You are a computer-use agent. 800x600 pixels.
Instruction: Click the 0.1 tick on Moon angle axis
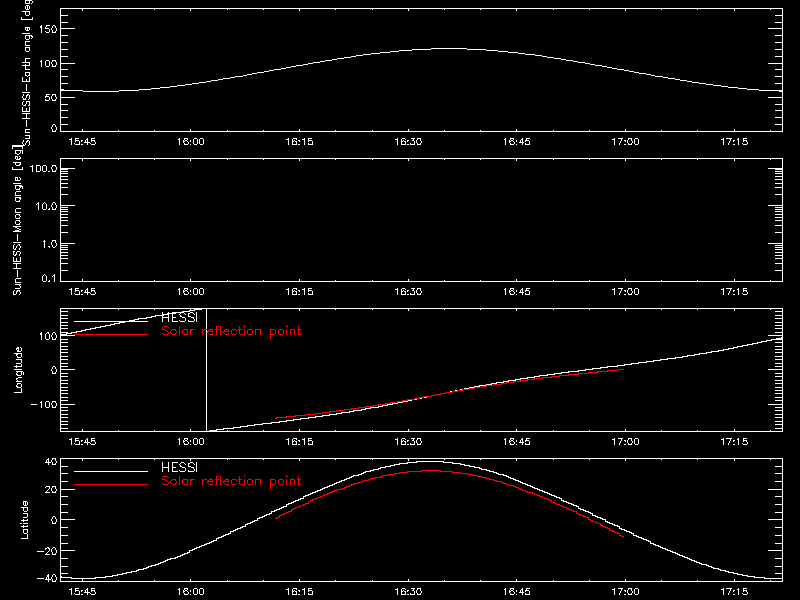click(49, 278)
